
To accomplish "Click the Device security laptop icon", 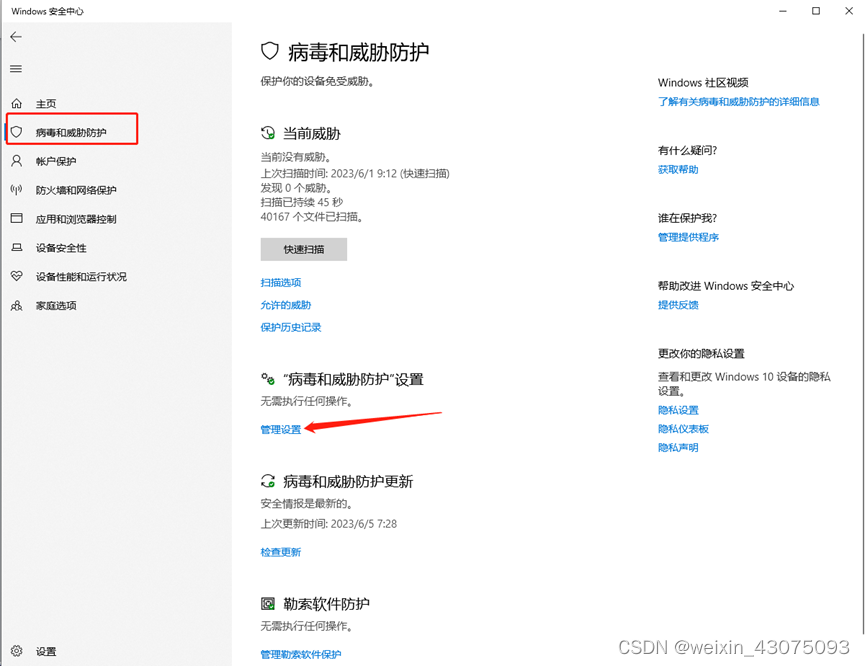I will (x=16, y=248).
